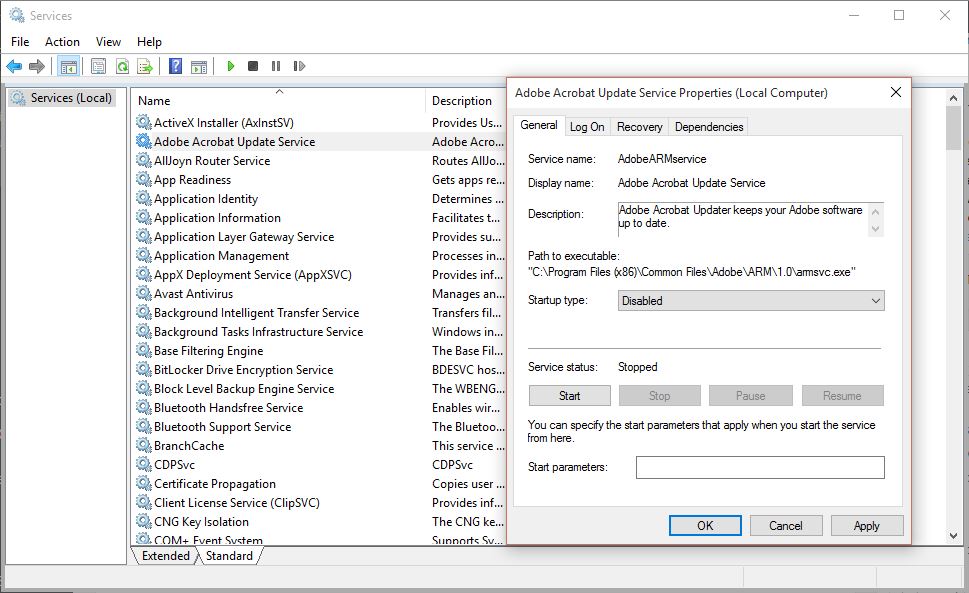Click the gear icon beside ActiveX Installer
The image size is (969, 593).
point(143,122)
